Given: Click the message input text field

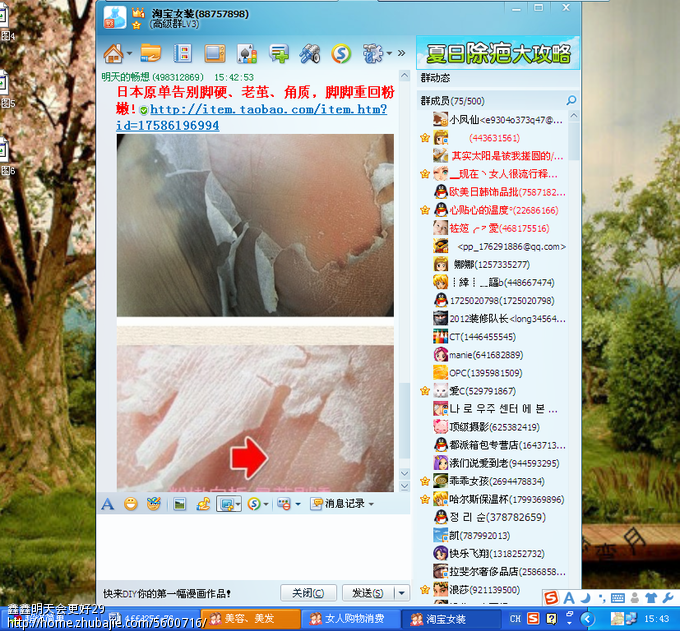Looking at the screenshot, I should (x=253, y=547).
